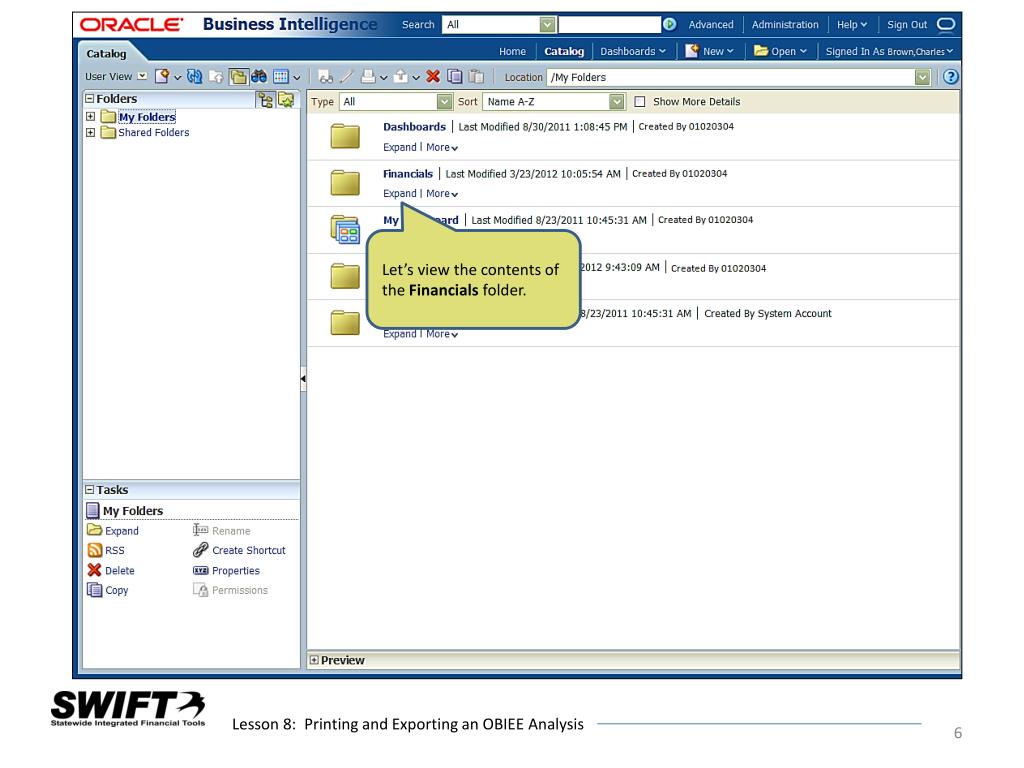The height and width of the screenshot is (768, 1024).
Task: Click the Copy task in Tasks pane
Action: (x=108, y=590)
